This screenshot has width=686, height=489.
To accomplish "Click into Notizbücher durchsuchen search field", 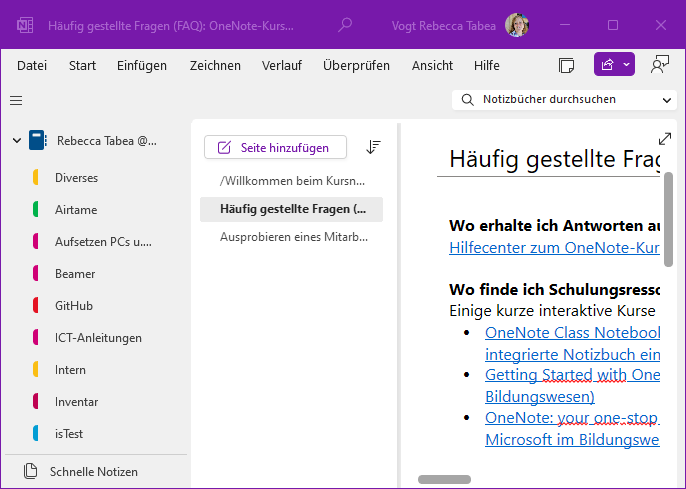I will click(564, 100).
